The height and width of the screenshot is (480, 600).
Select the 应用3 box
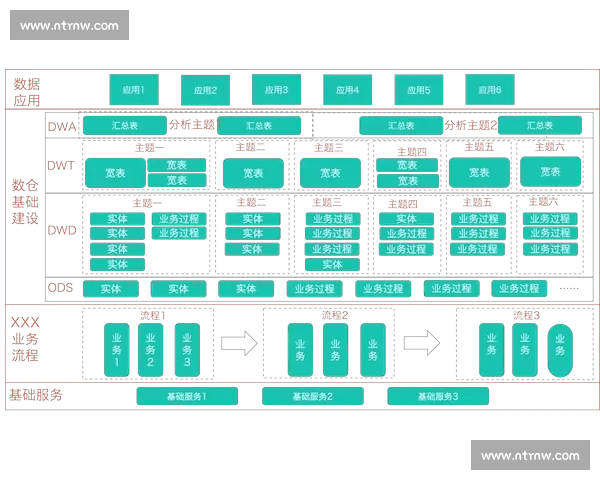tap(276, 90)
